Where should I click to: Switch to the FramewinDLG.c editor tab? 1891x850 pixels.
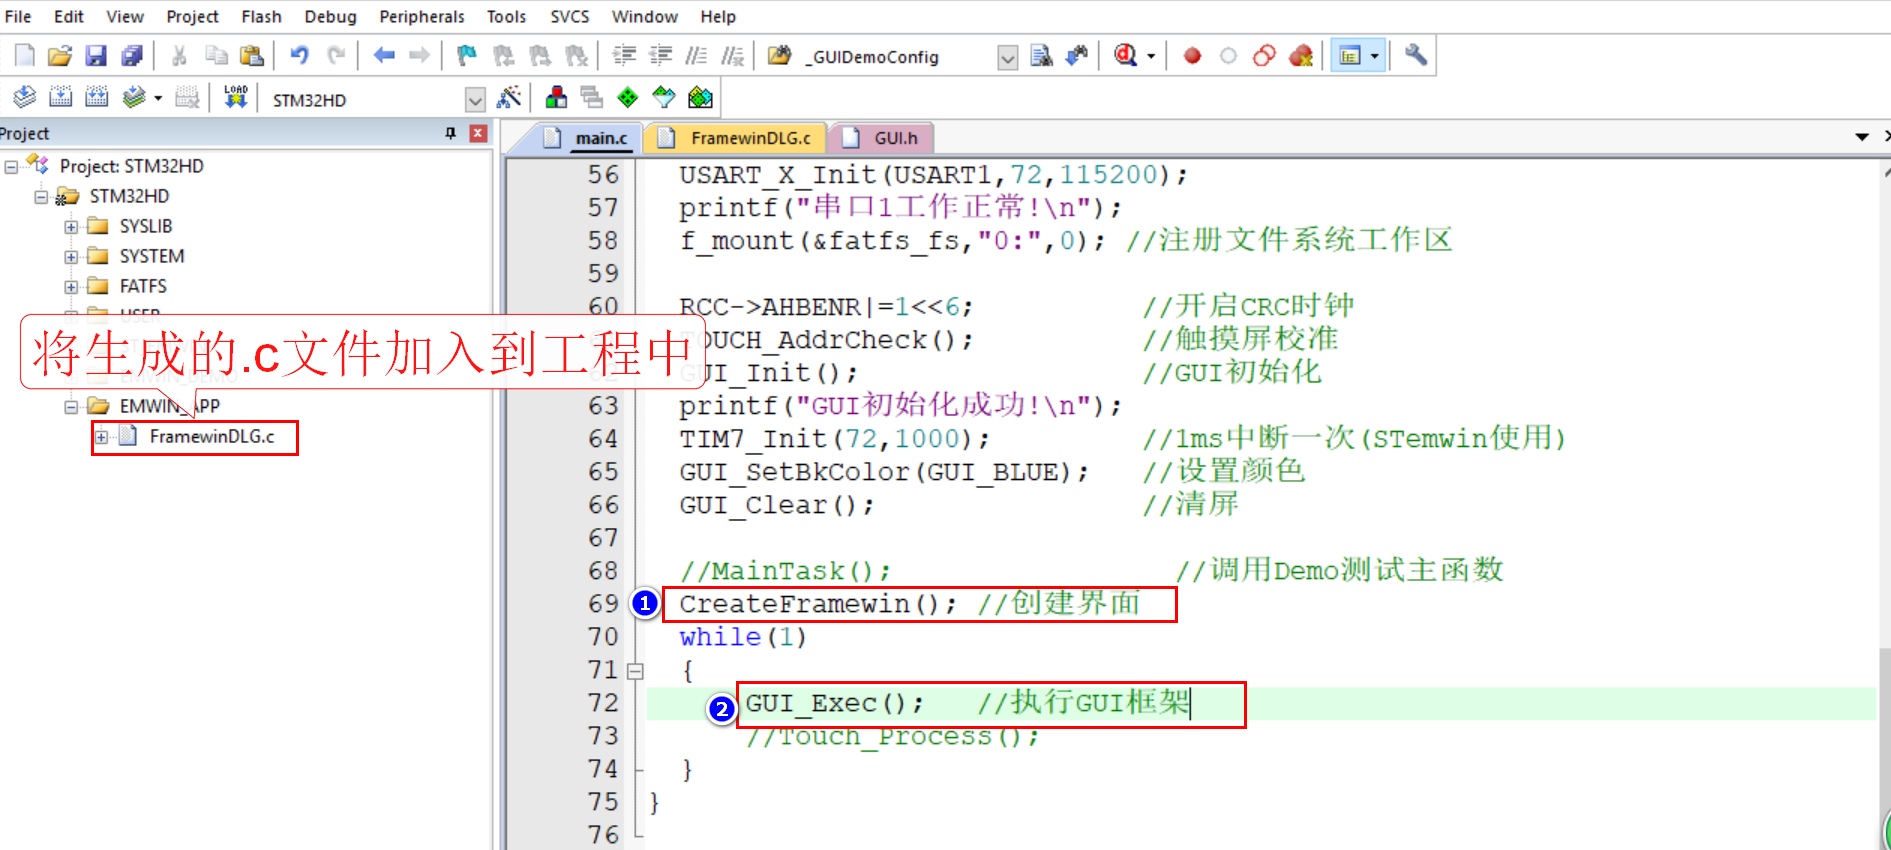pos(736,138)
